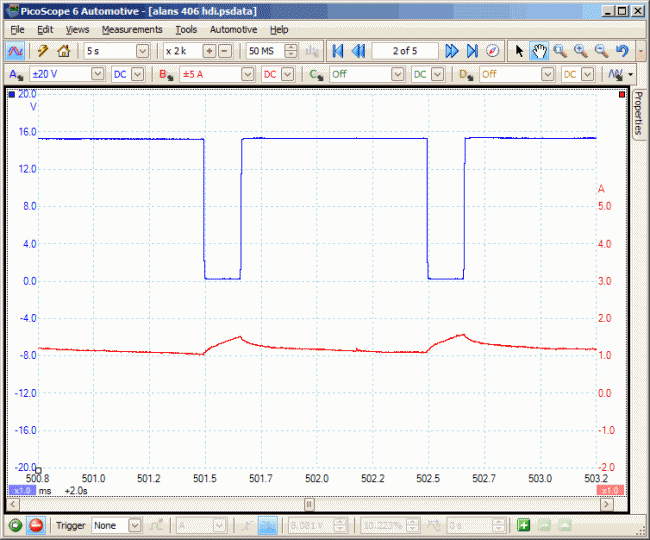Go to the next waveform buffer
Viewport: 650px width, 540px height.
(451, 51)
